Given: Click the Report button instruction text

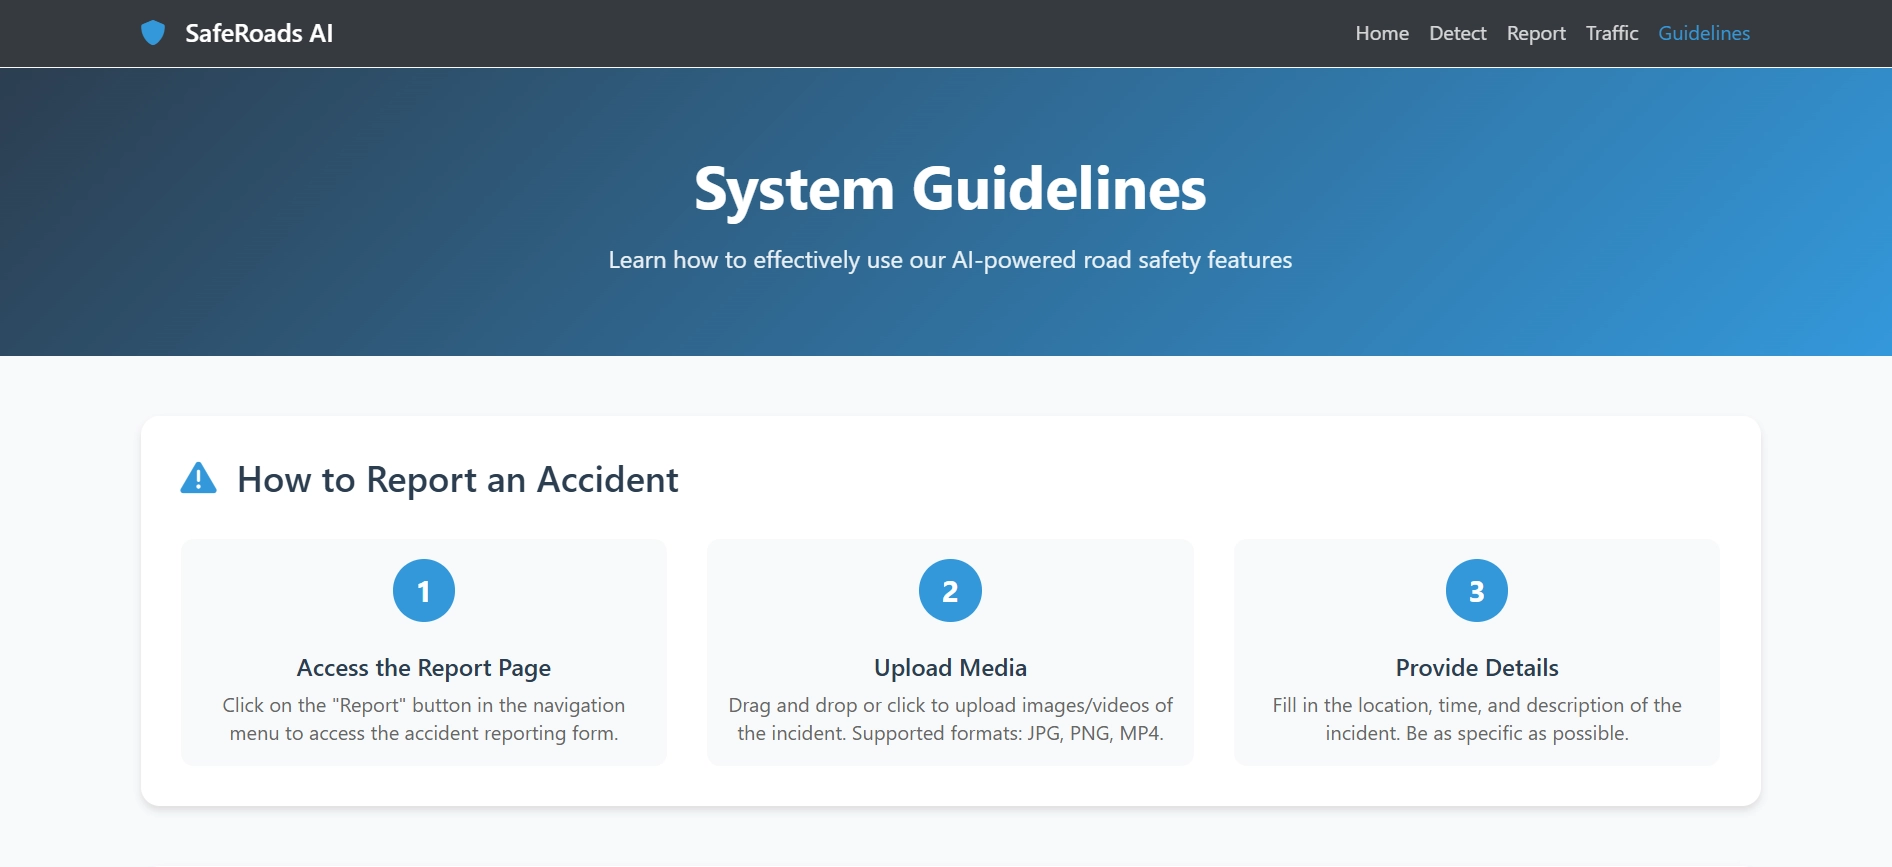Looking at the screenshot, I should 424,720.
